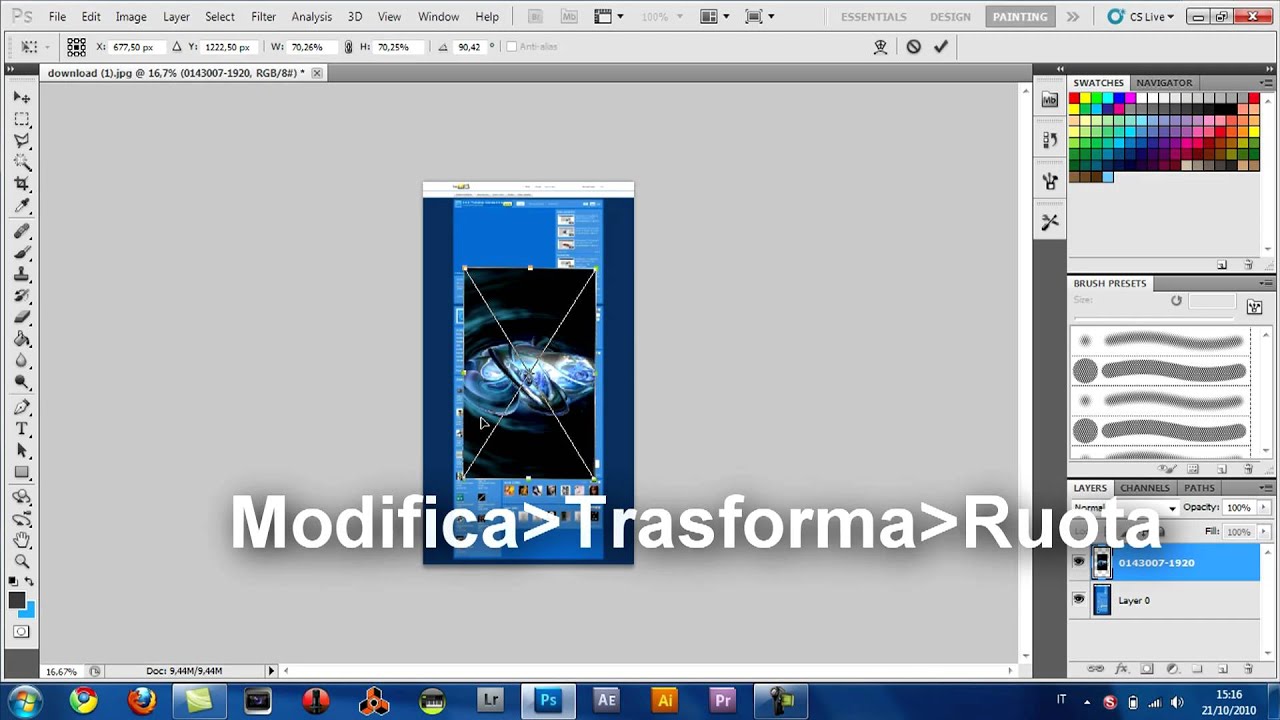Open the Mini Bridge panel icon
This screenshot has height=720, width=1280.
click(x=1049, y=99)
